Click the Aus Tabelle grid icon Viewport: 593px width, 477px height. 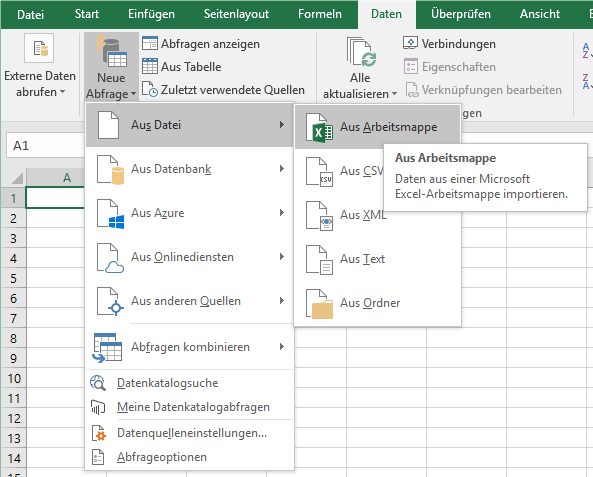click(150, 67)
